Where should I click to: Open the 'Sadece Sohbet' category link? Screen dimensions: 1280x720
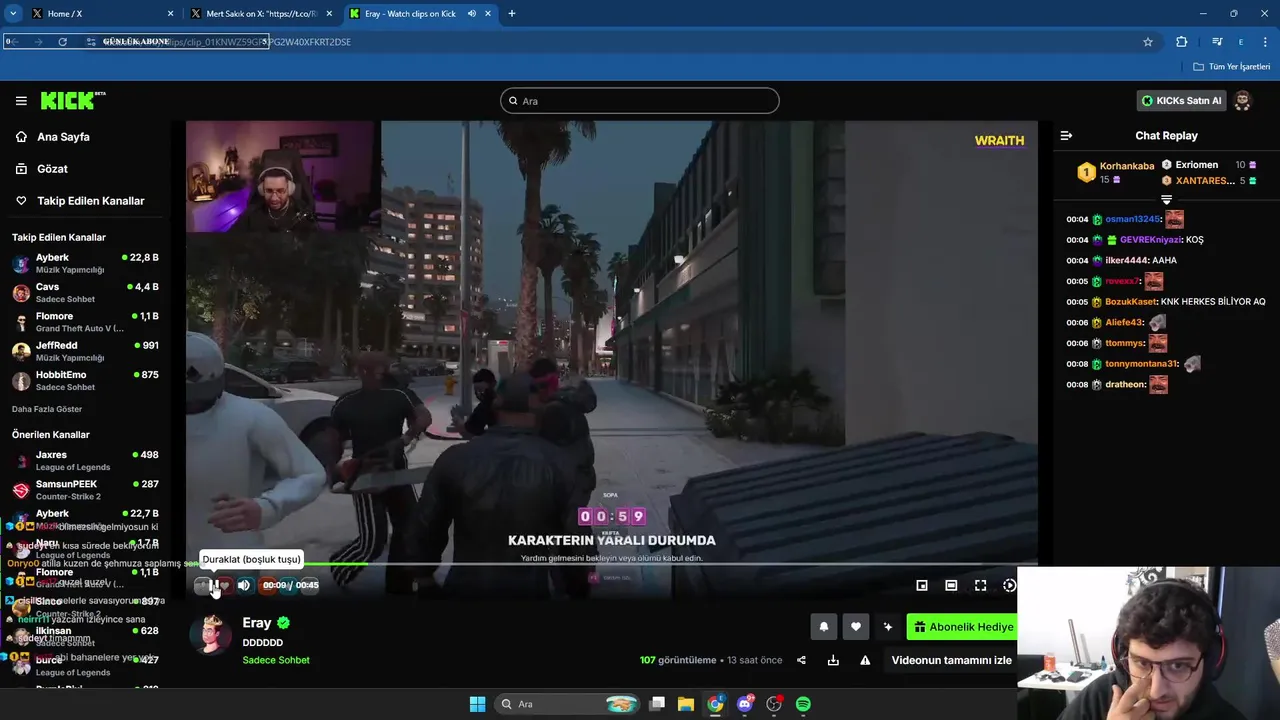click(x=276, y=660)
